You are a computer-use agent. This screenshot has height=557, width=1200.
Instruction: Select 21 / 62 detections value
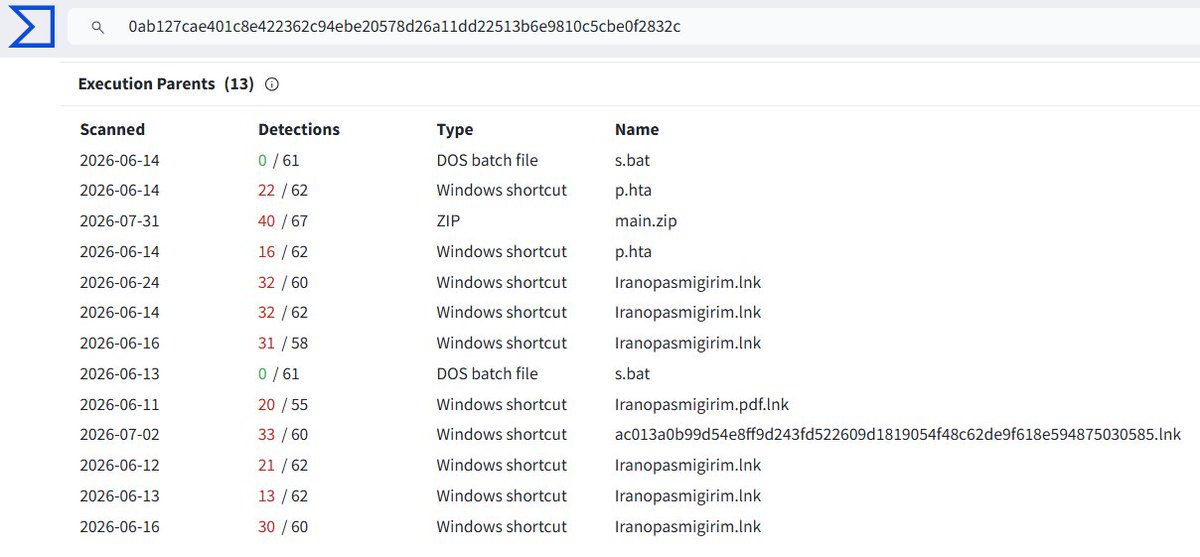tap(283, 465)
